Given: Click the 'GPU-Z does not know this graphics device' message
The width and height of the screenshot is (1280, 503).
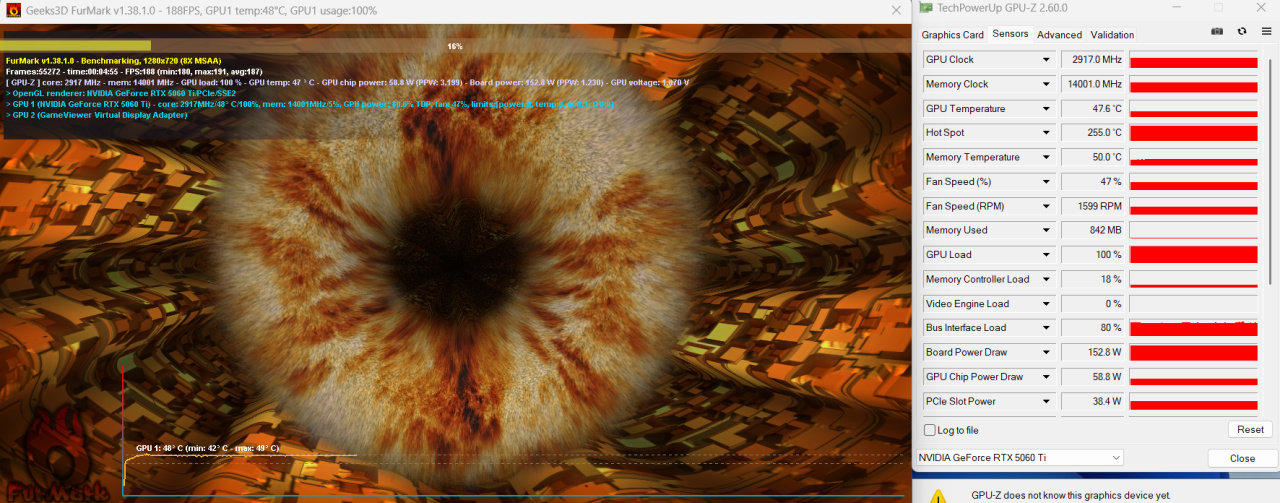Looking at the screenshot, I should [1071, 495].
